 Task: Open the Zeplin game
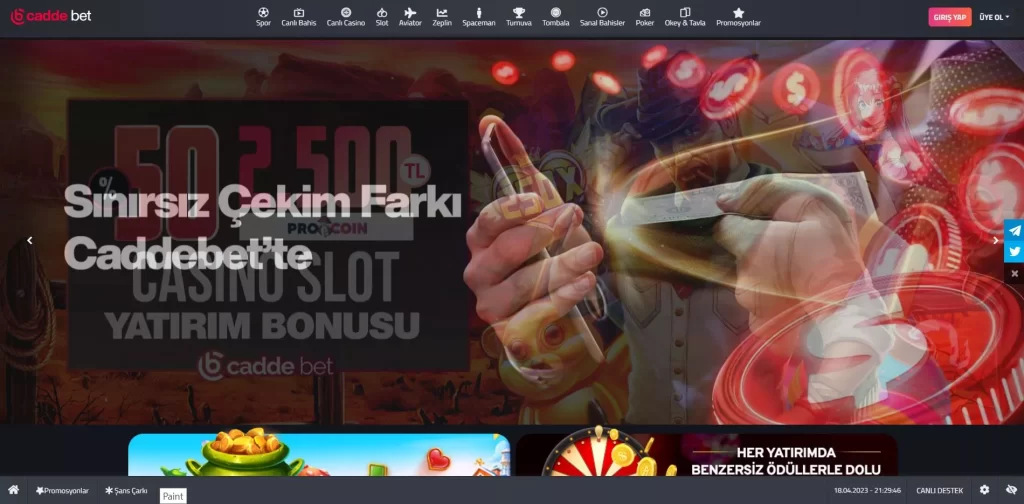(x=442, y=17)
